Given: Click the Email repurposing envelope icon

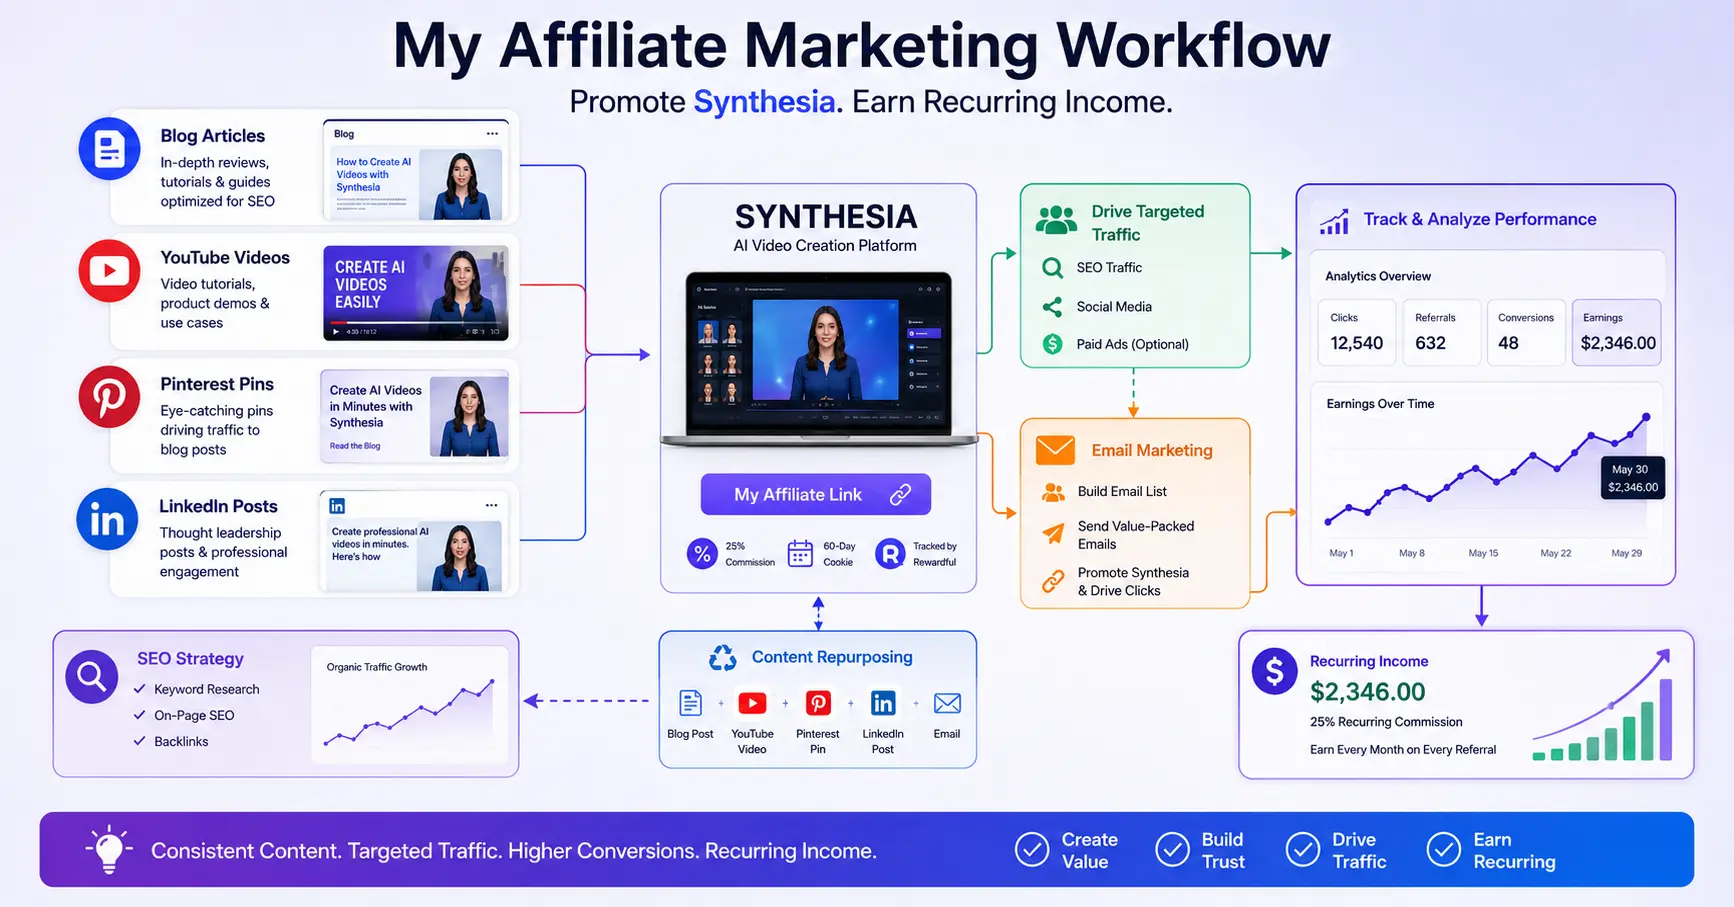Looking at the screenshot, I should (x=947, y=703).
